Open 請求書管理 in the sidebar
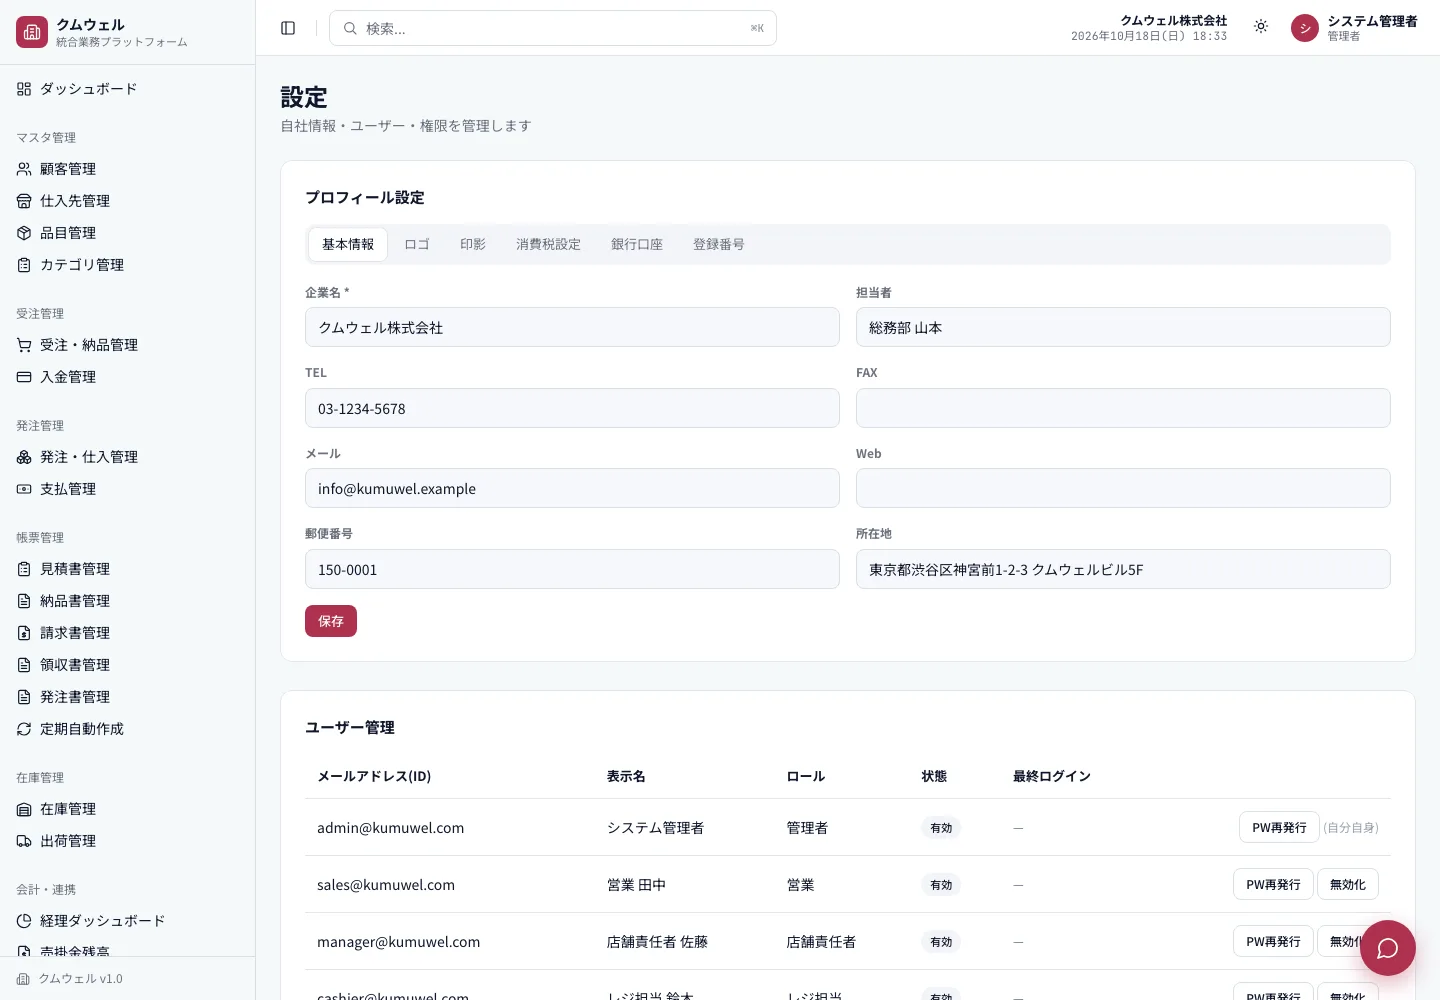The width and height of the screenshot is (1440, 1000). click(x=128, y=633)
